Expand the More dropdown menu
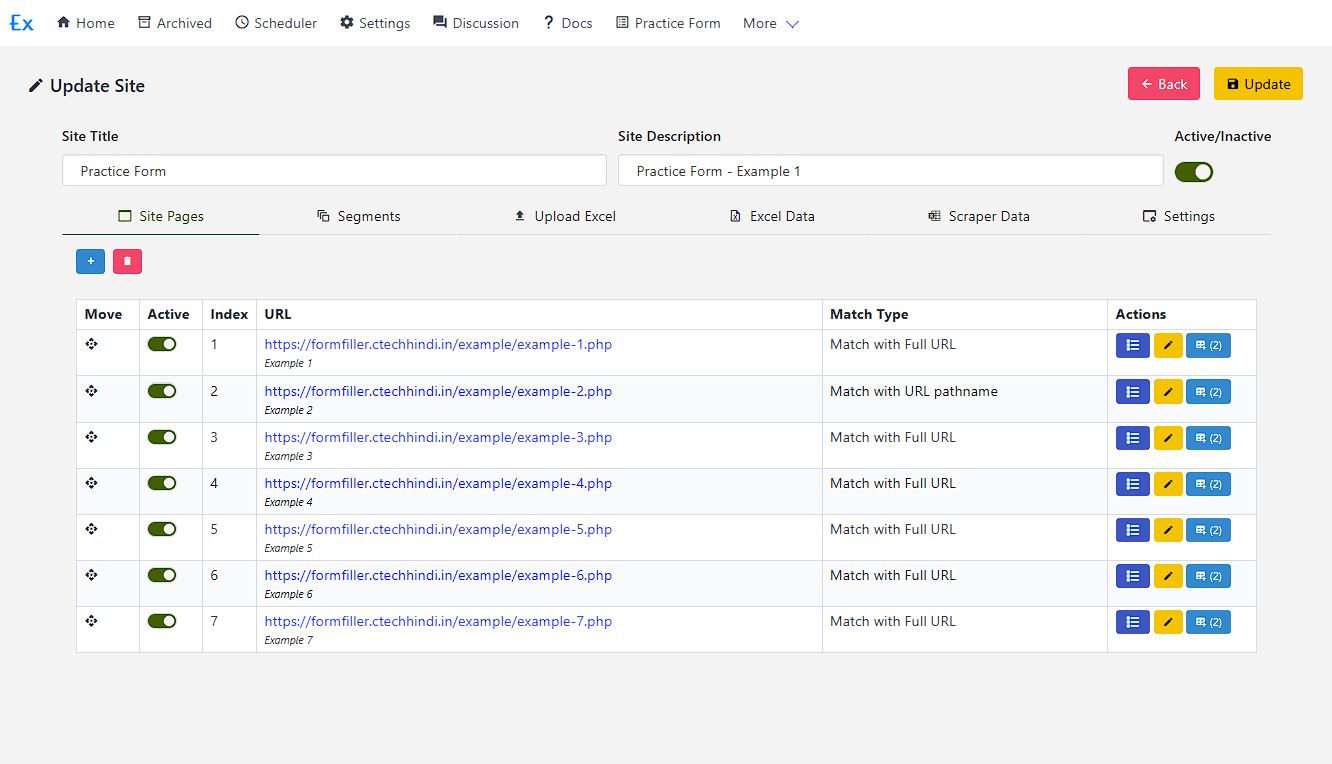Viewport: 1332px width, 764px height. click(770, 23)
